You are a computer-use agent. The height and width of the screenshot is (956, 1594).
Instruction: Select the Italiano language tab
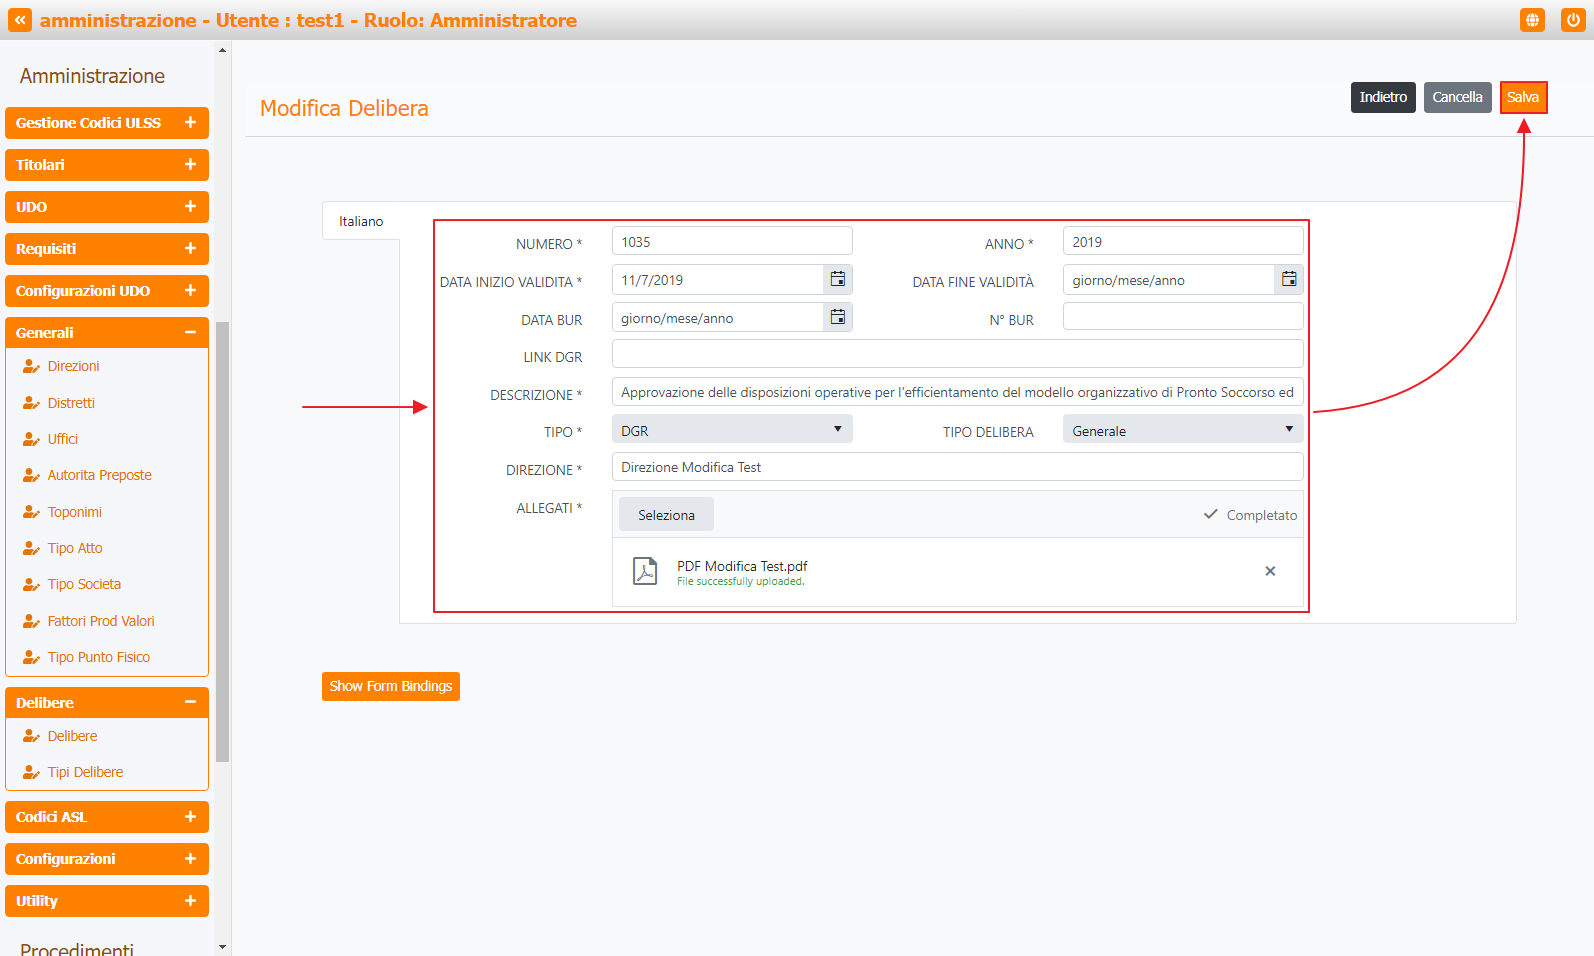(x=361, y=221)
